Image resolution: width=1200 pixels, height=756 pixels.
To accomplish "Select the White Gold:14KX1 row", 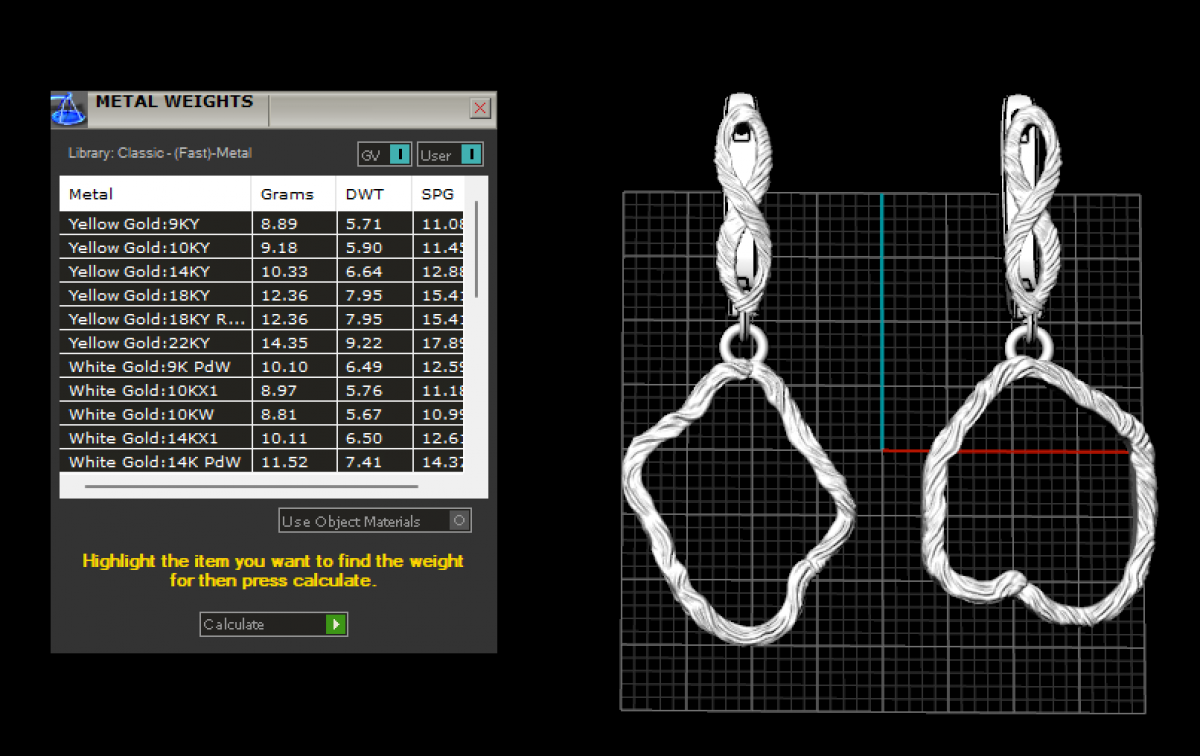I will [x=264, y=438].
